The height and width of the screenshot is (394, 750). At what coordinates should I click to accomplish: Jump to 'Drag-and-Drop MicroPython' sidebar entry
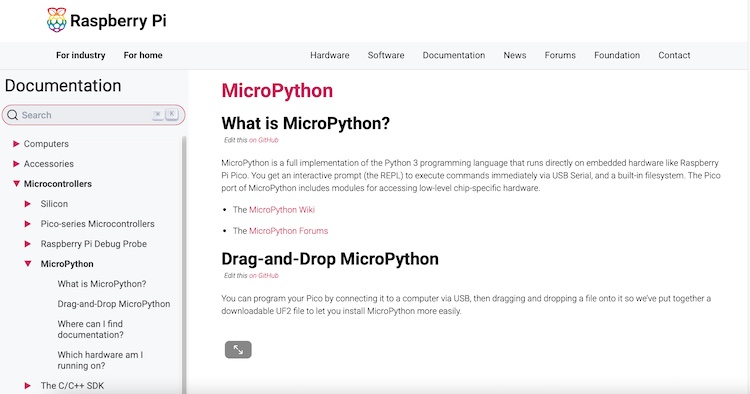point(114,304)
